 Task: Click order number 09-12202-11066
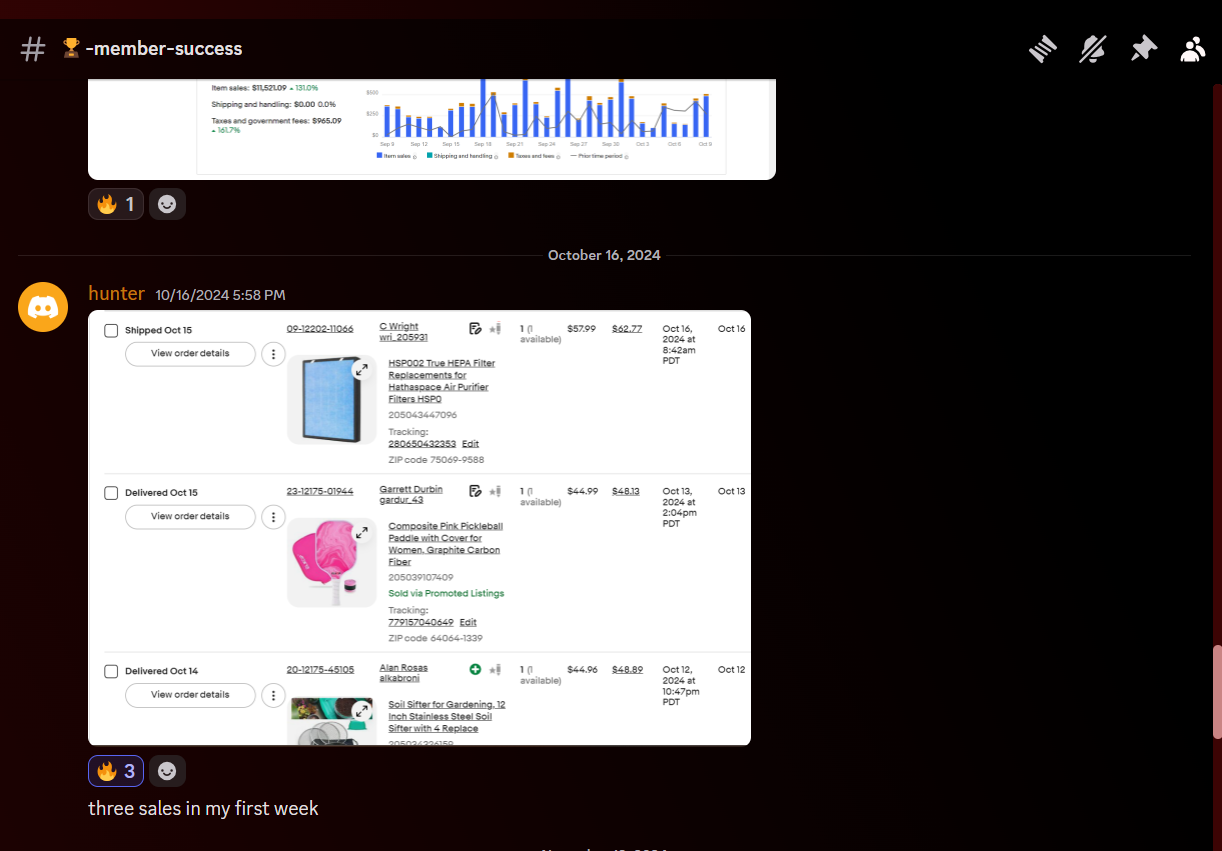coord(320,329)
